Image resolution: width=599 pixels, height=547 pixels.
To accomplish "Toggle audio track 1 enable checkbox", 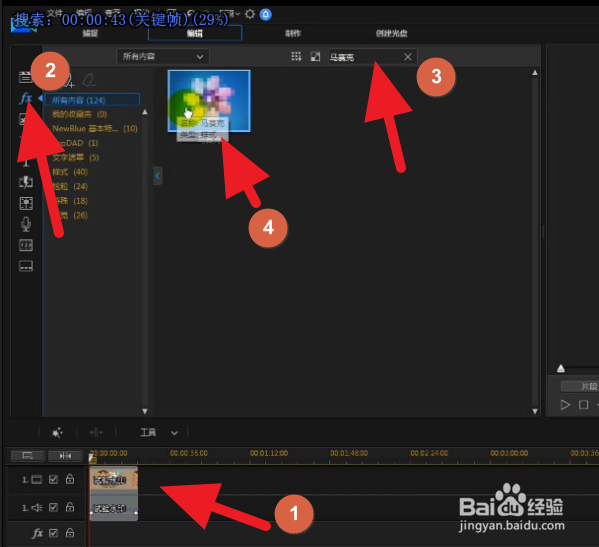I will [x=53, y=507].
